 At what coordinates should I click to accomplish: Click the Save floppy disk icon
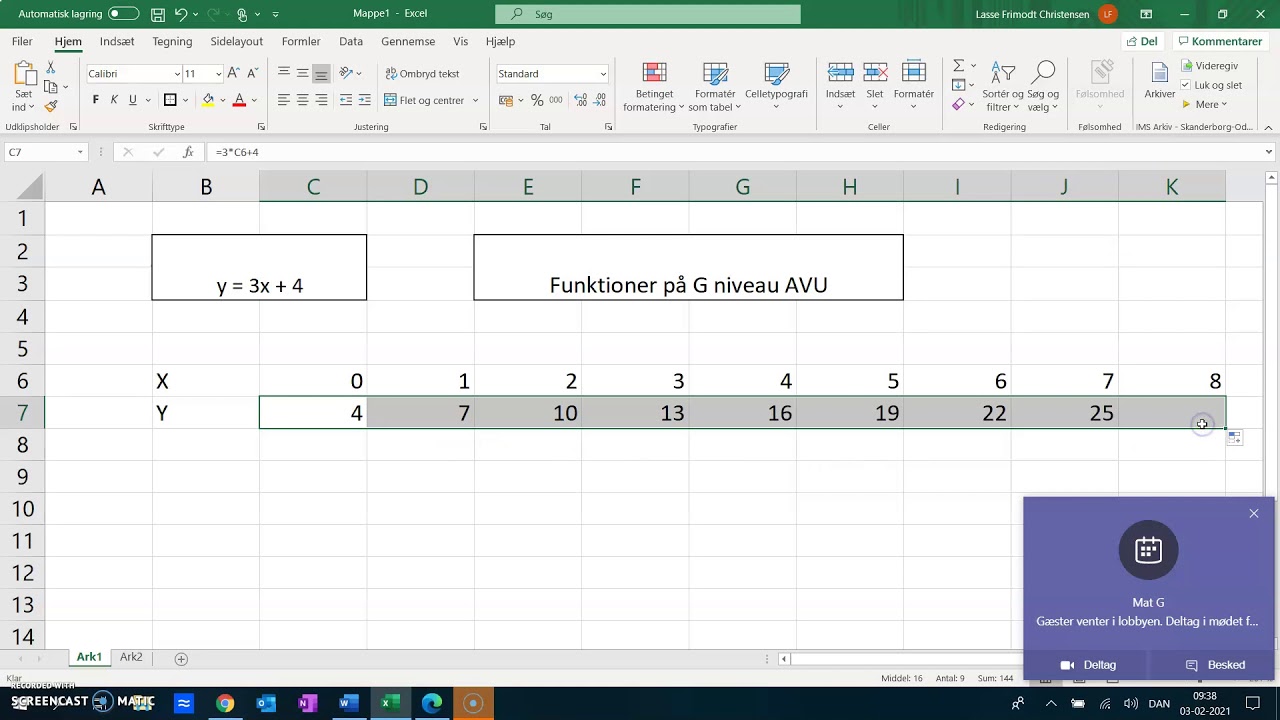[158, 14]
